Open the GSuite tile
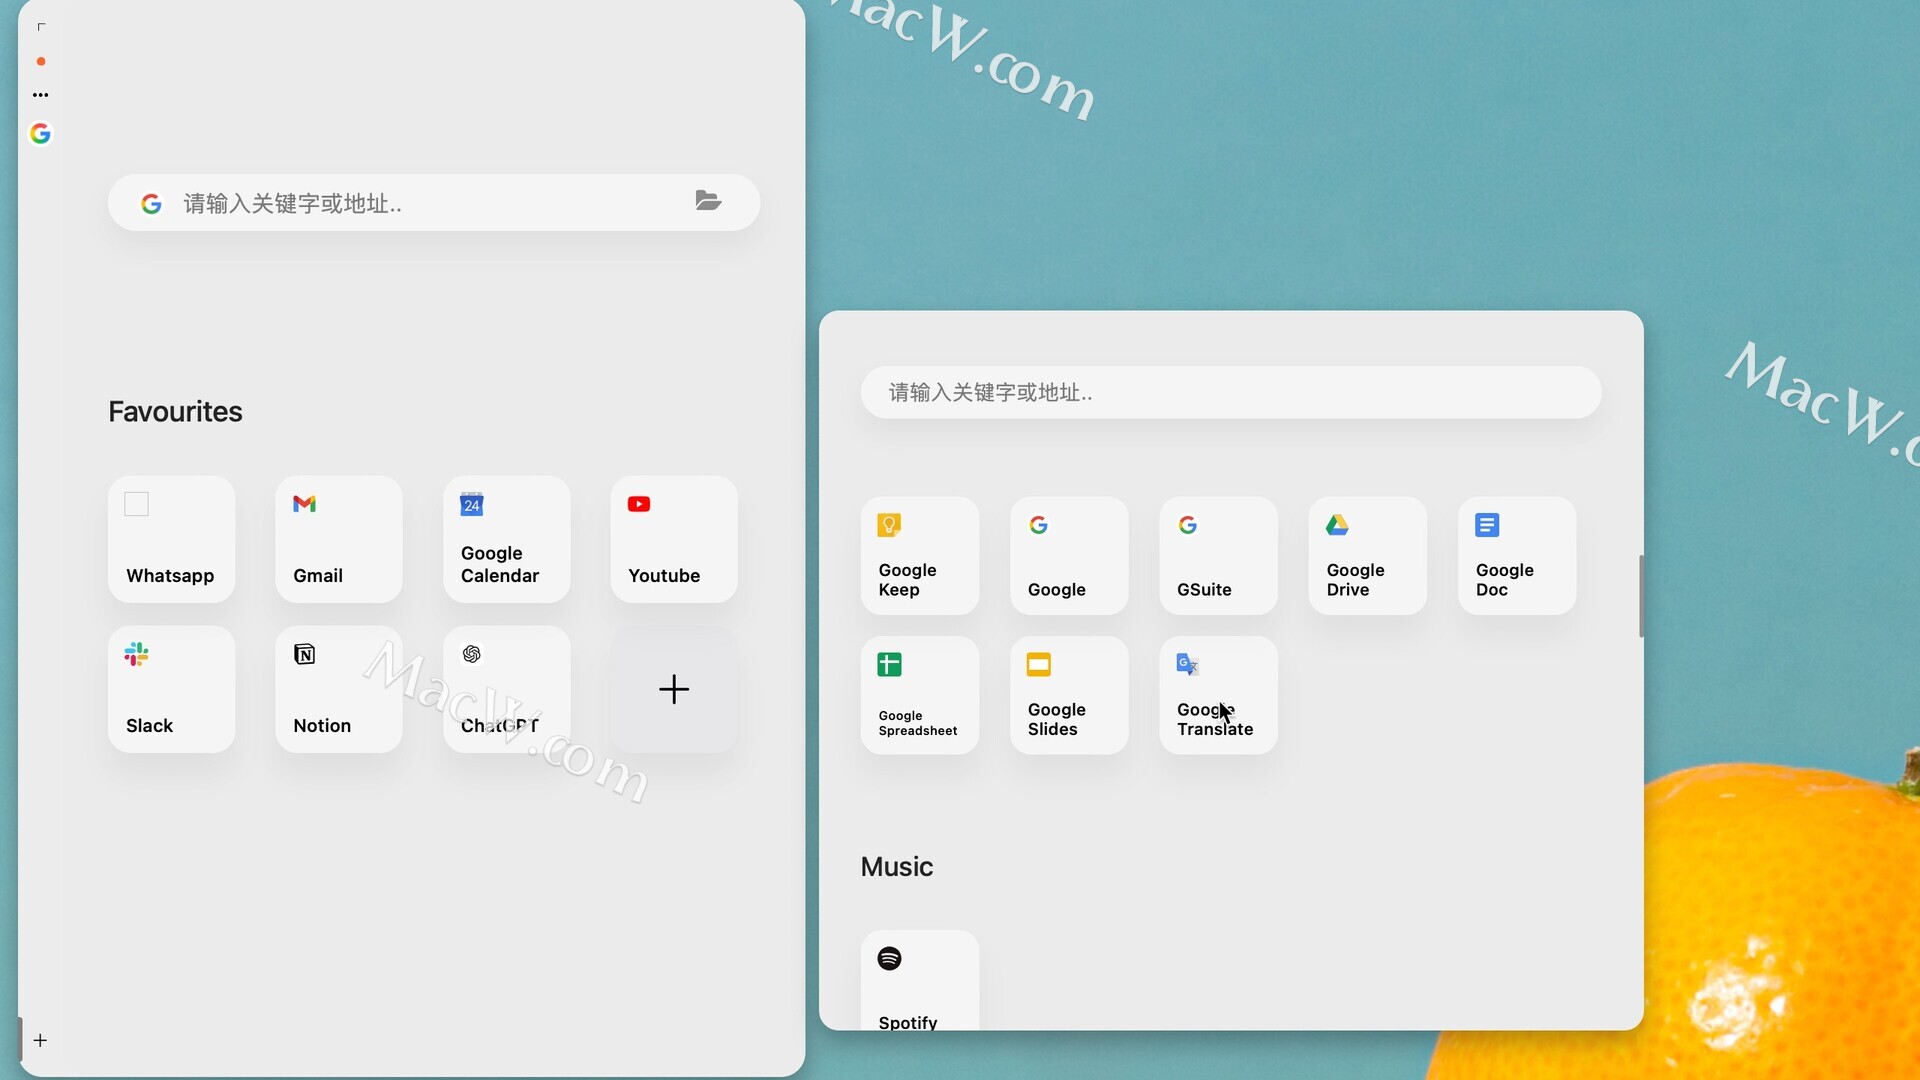This screenshot has width=1920, height=1080. point(1218,556)
